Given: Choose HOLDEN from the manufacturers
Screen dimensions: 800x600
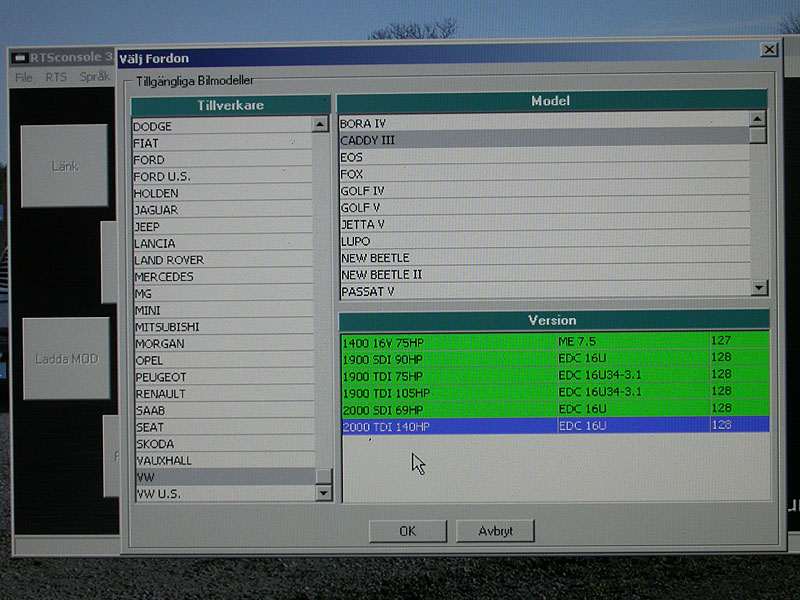Looking at the screenshot, I should pos(223,193).
